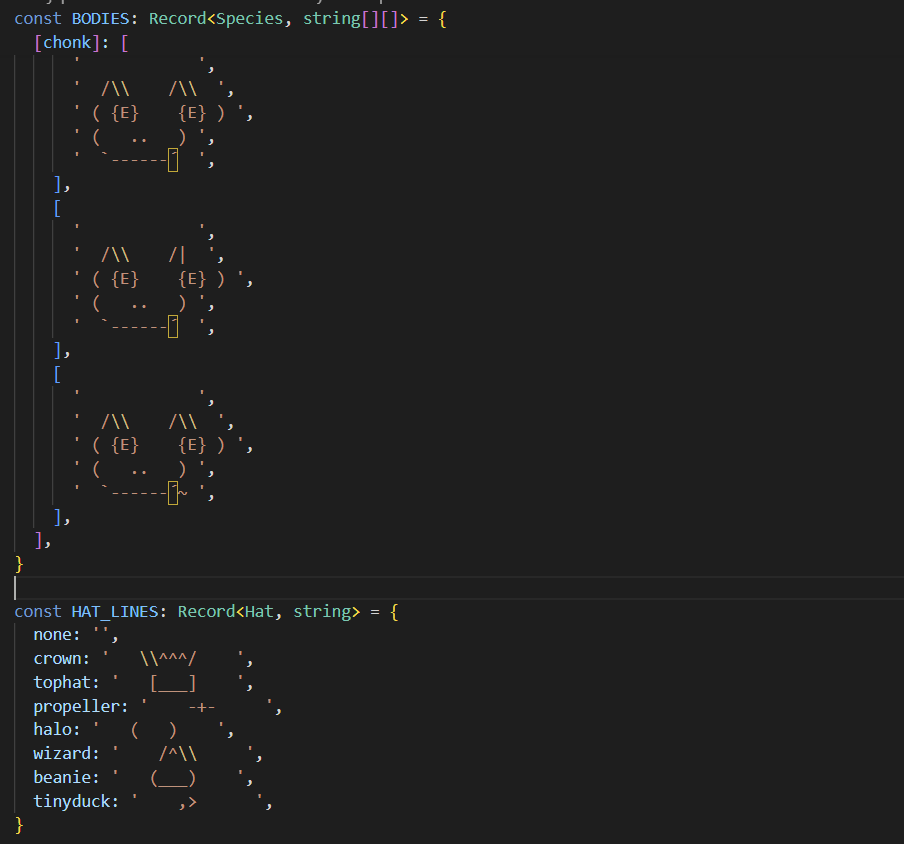Screen dimensions: 904x844
Task: Click the tilde character in the third frame
Action: point(183,492)
